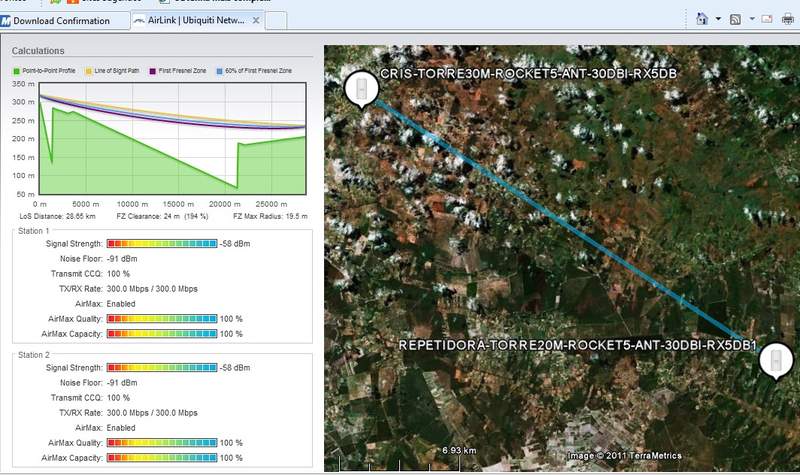Open a new blank browser tab
This screenshot has height=475, width=800.
[276, 21]
